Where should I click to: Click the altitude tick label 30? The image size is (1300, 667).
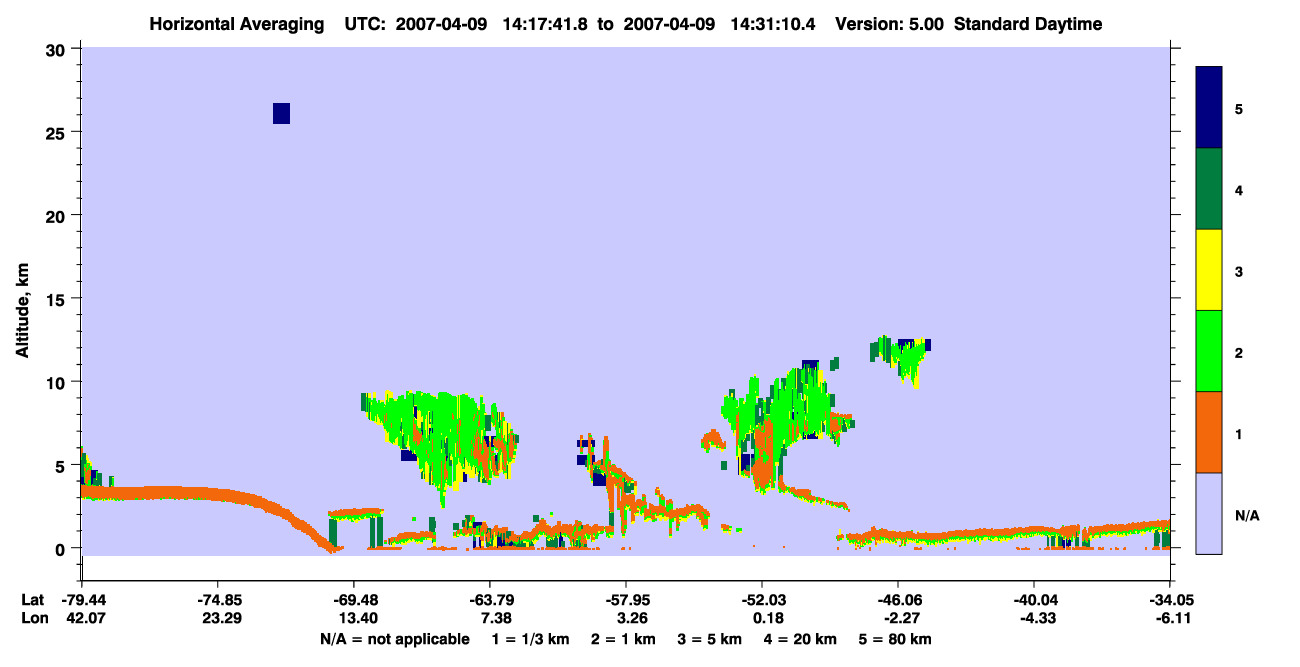pos(57,49)
